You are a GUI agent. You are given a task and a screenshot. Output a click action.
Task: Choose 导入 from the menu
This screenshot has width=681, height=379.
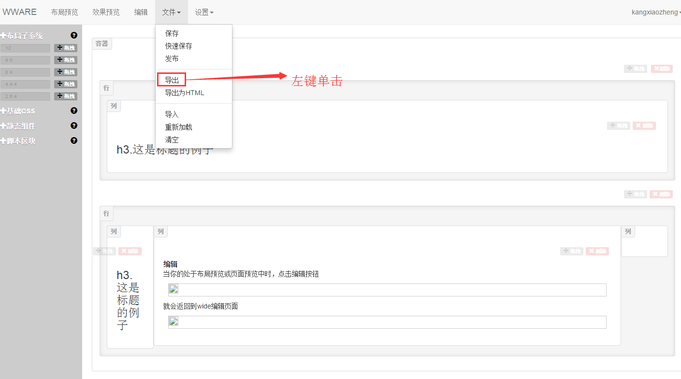(x=172, y=114)
